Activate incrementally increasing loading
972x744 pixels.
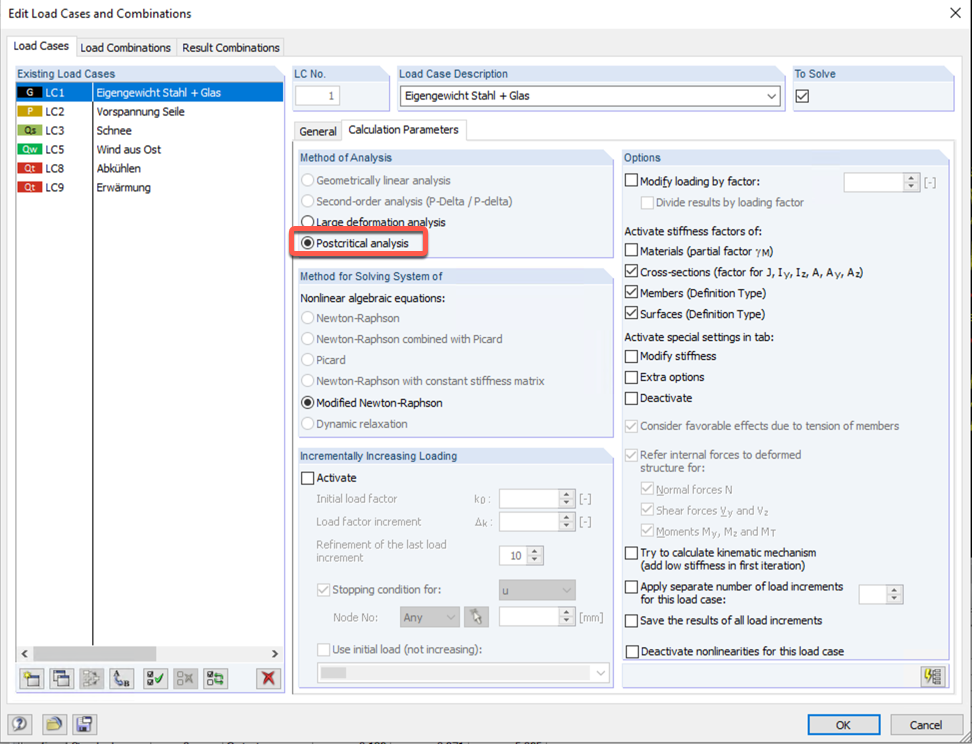pos(307,478)
